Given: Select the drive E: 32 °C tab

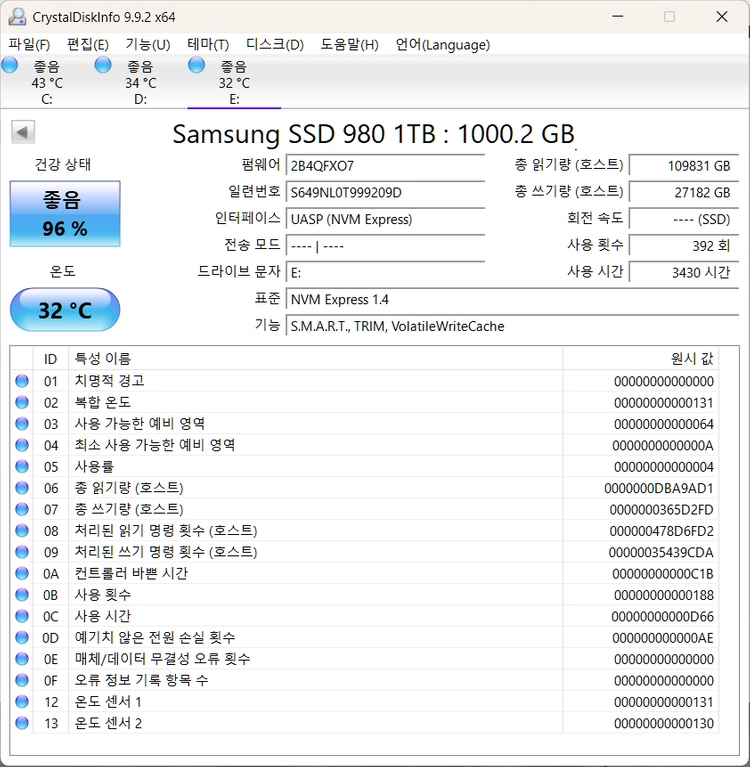Looking at the screenshot, I should [234, 82].
